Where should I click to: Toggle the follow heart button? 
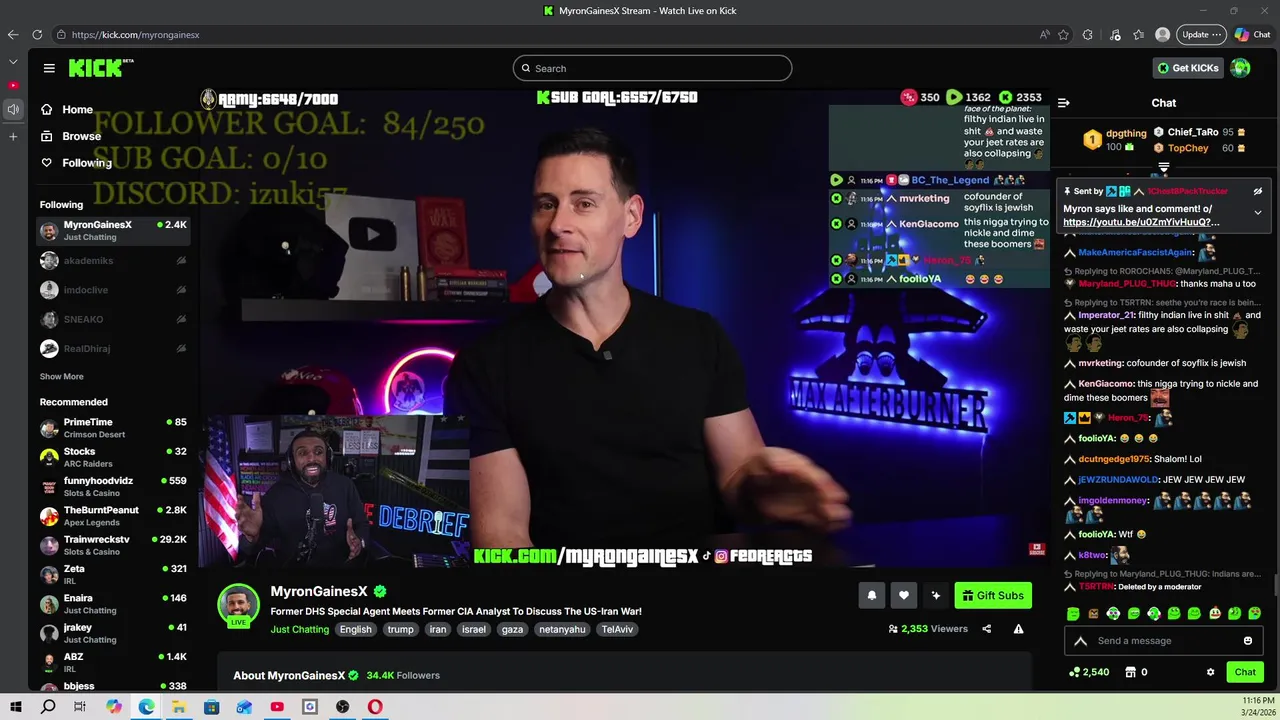[x=903, y=595]
